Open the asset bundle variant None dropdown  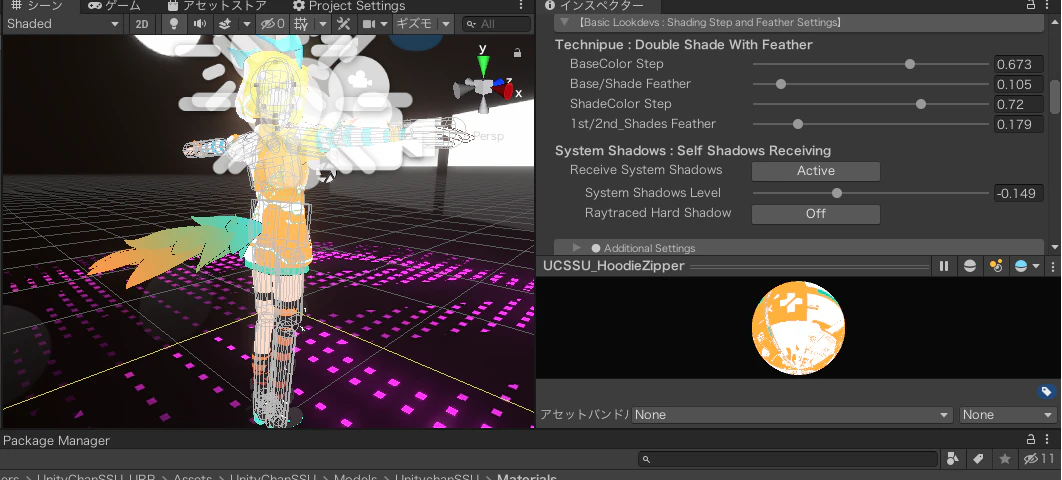[1007, 414]
